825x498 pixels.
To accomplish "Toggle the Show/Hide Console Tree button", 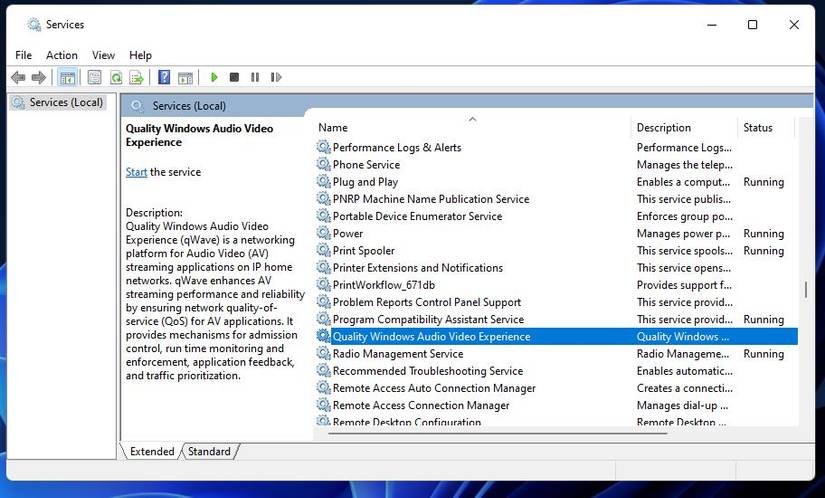I will point(67,77).
